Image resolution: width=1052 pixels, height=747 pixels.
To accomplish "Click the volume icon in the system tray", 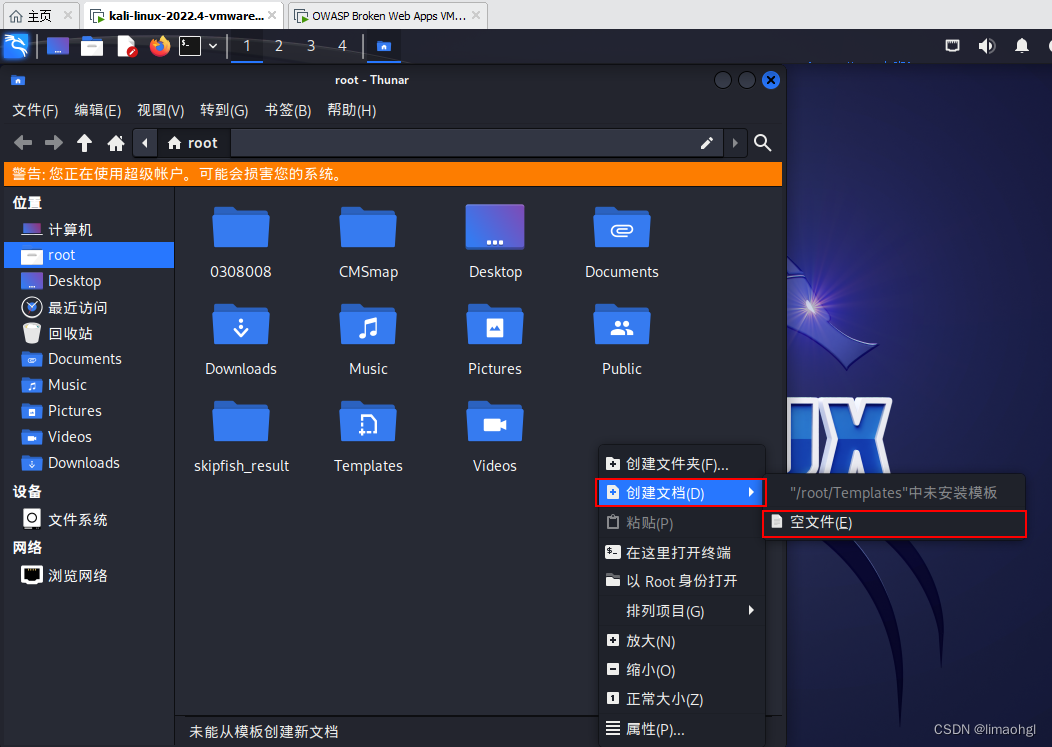I will point(986,46).
